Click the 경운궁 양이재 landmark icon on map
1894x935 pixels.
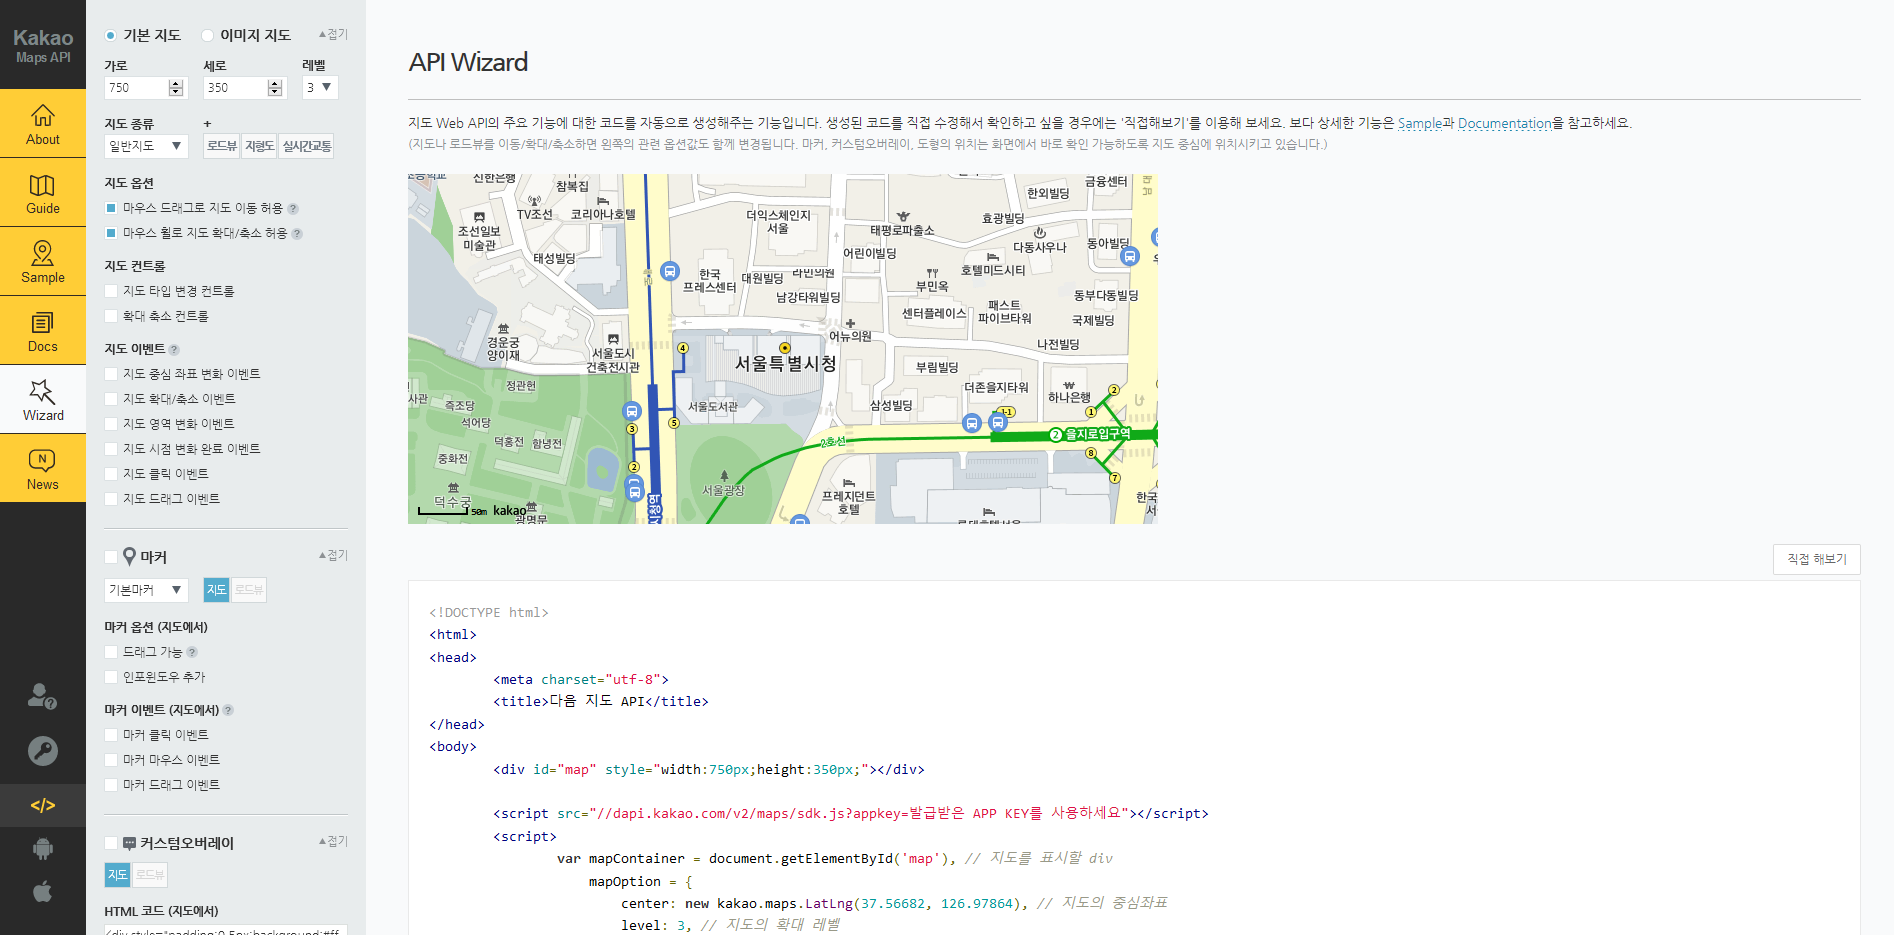point(503,328)
